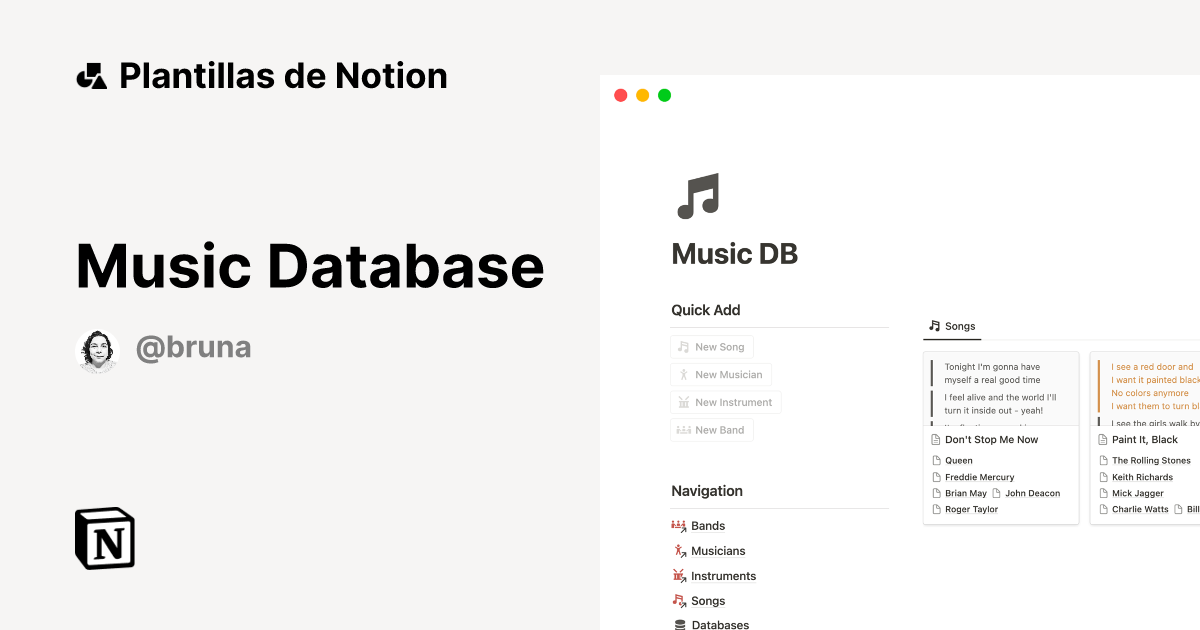Click the Notion logo at bottom left

105,538
